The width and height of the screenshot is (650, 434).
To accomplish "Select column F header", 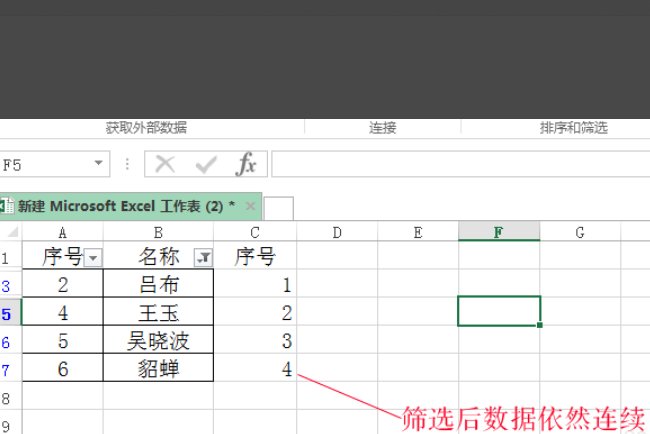I will point(499,231).
